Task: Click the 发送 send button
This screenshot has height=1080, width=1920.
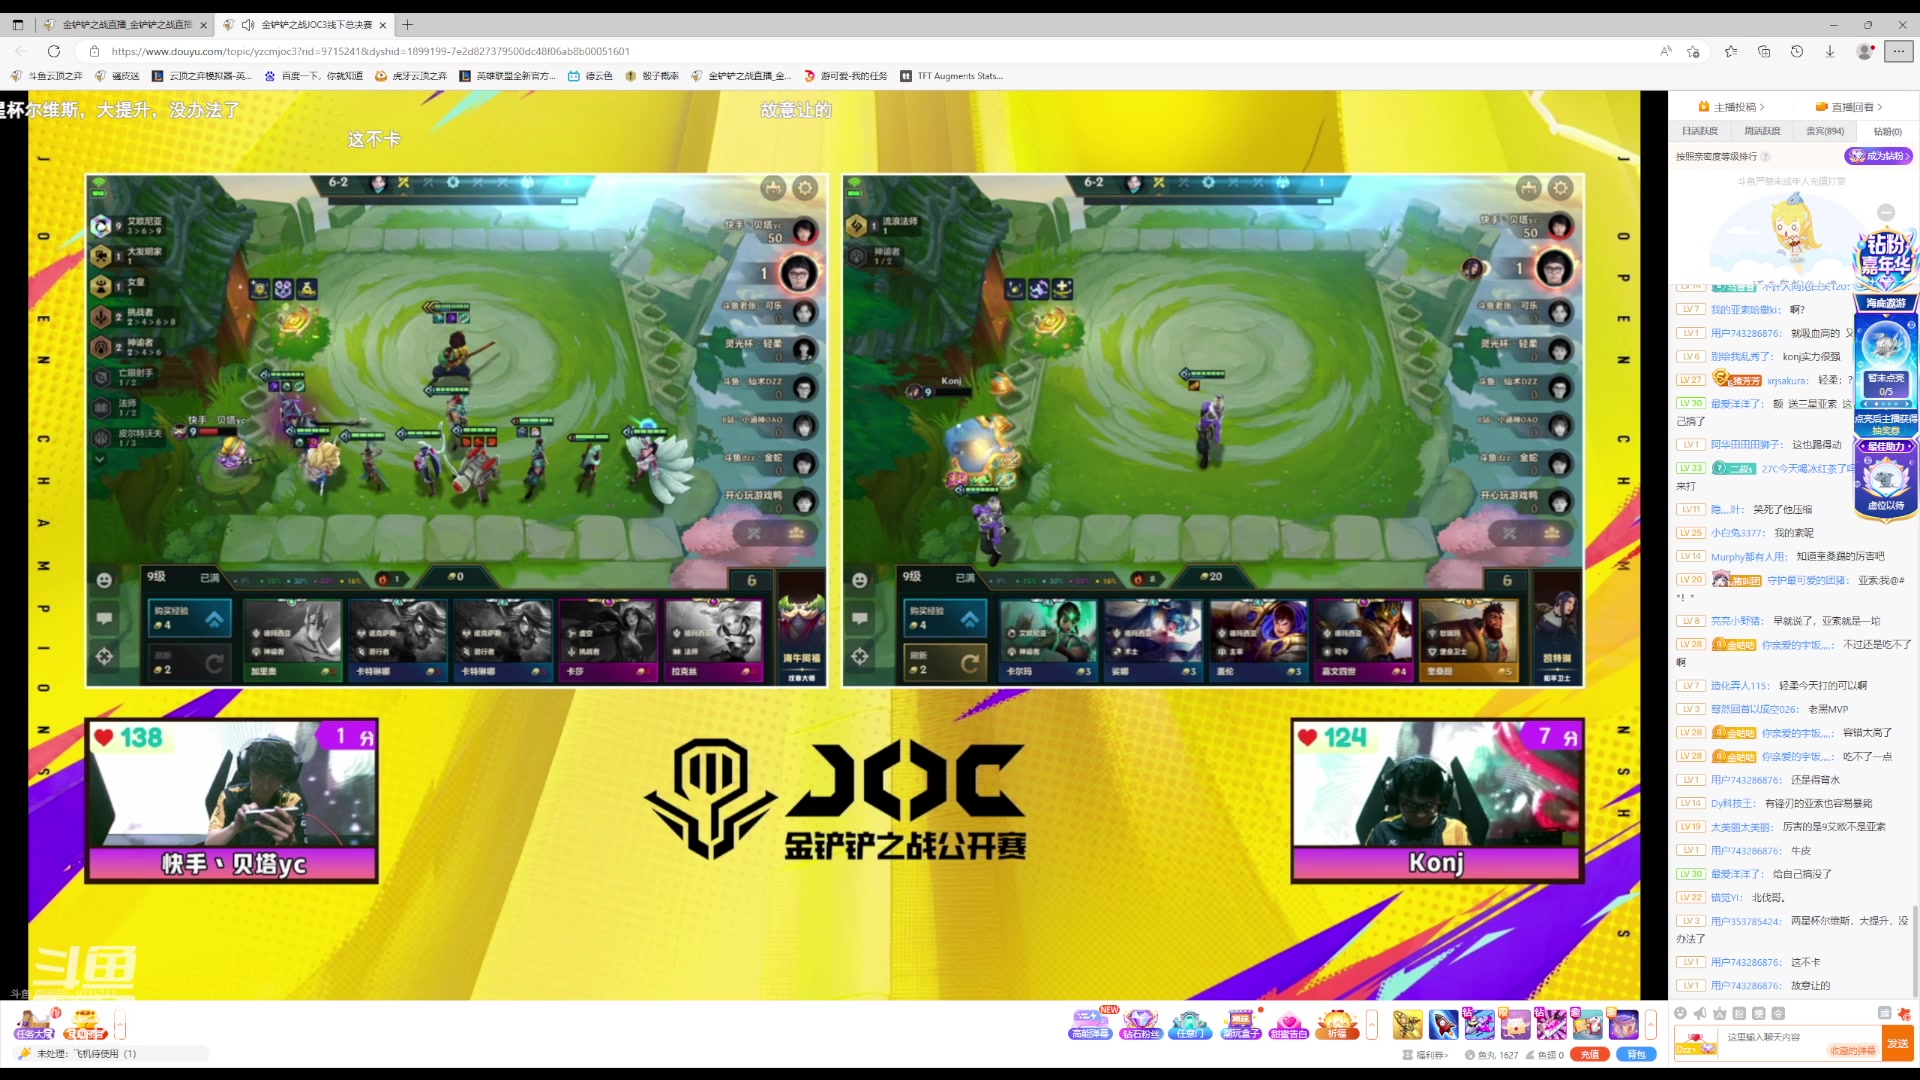Action: pos(1897,1043)
